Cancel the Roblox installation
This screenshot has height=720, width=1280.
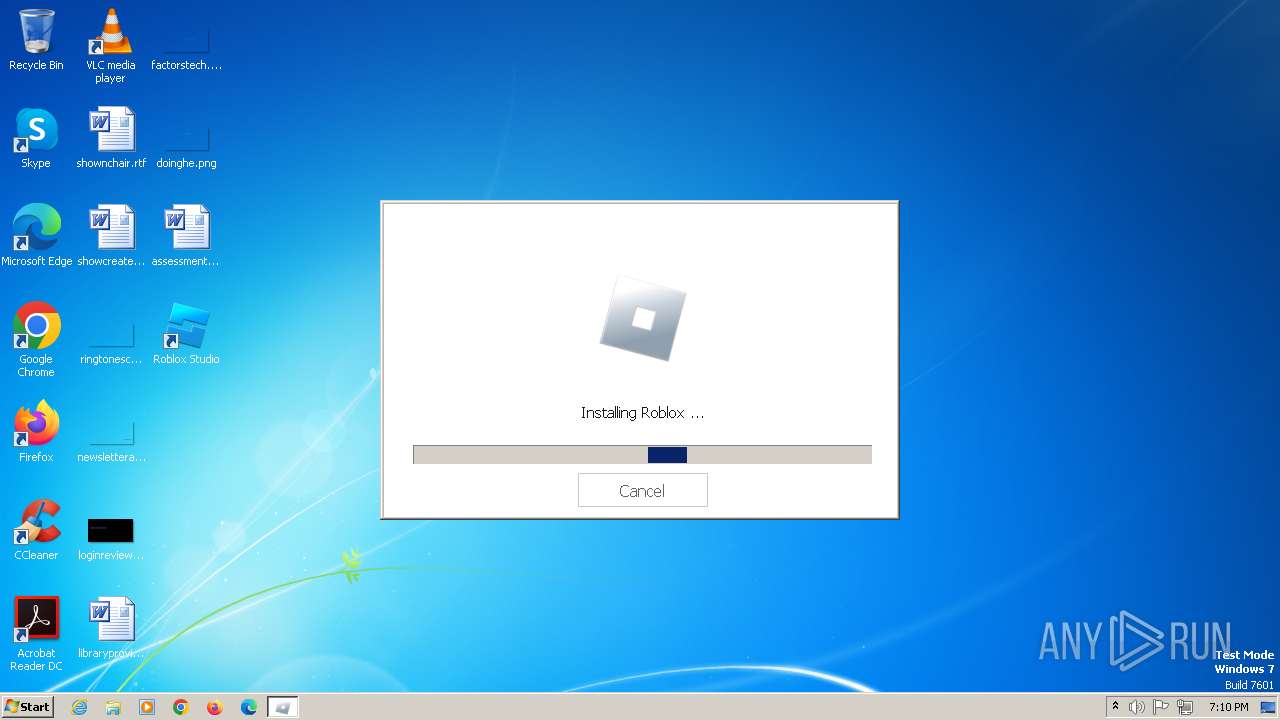pos(642,490)
